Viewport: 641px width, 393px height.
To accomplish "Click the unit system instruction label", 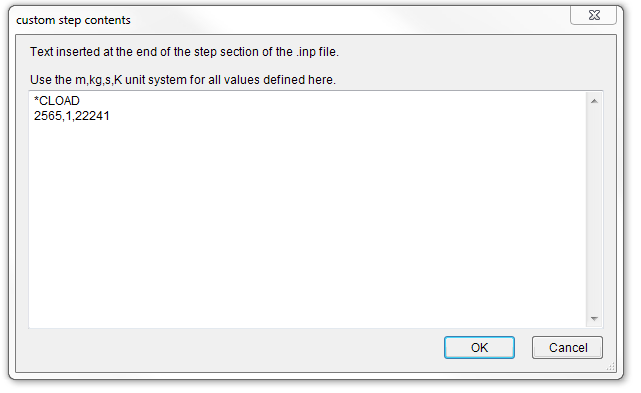I will point(183,80).
